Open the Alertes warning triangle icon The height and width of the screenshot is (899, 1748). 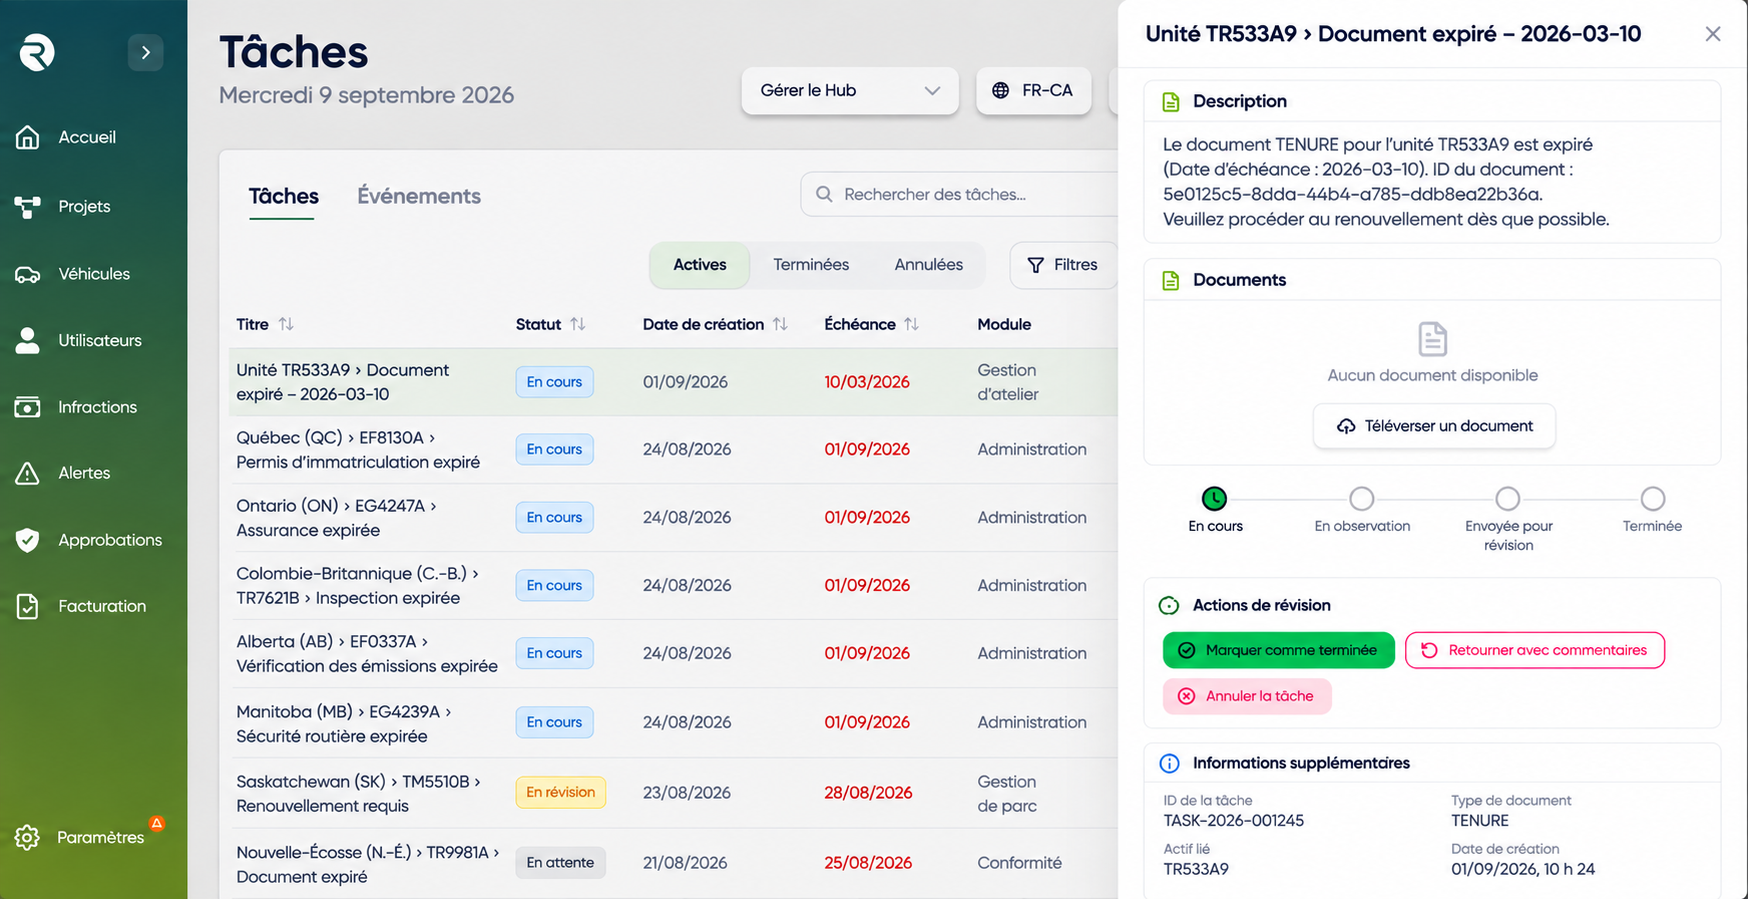28,473
